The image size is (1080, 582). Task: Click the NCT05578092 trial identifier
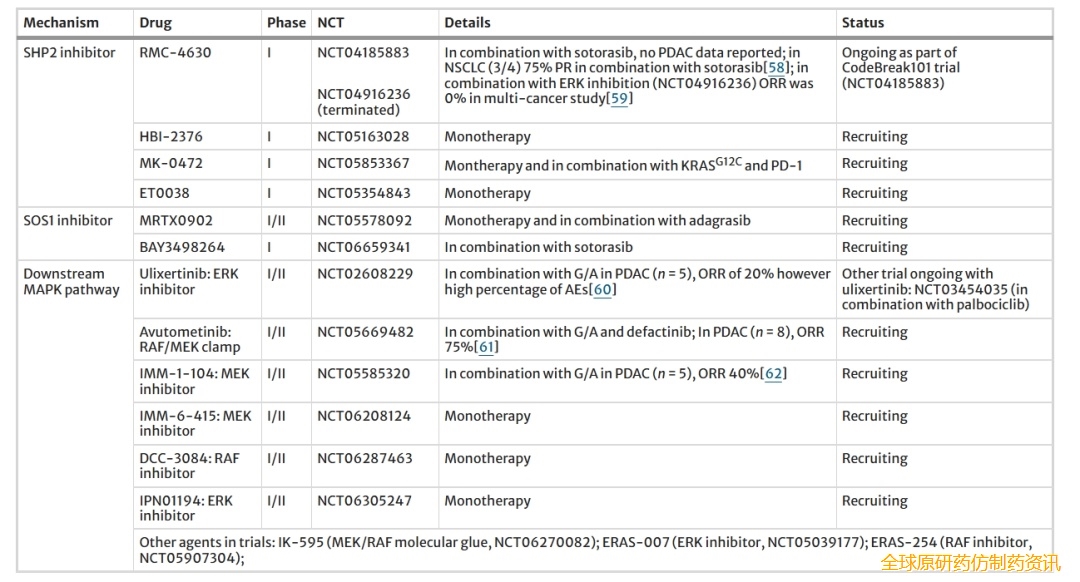pyautogui.click(x=363, y=221)
